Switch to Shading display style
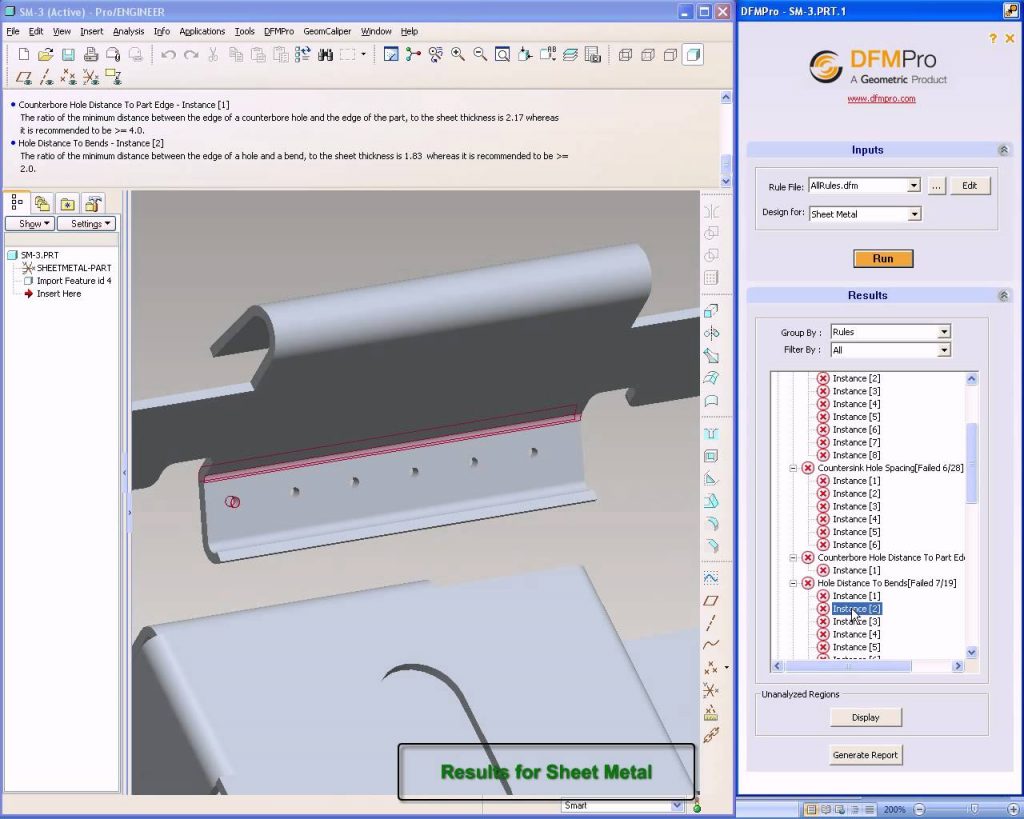The height and width of the screenshot is (819, 1024). pyautogui.click(x=693, y=55)
